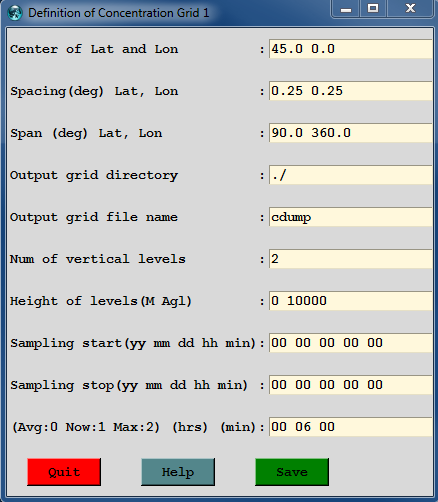This screenshot has height=502, width=438.
Task: Minimize the Concentration Grid window
Action: 346,9
